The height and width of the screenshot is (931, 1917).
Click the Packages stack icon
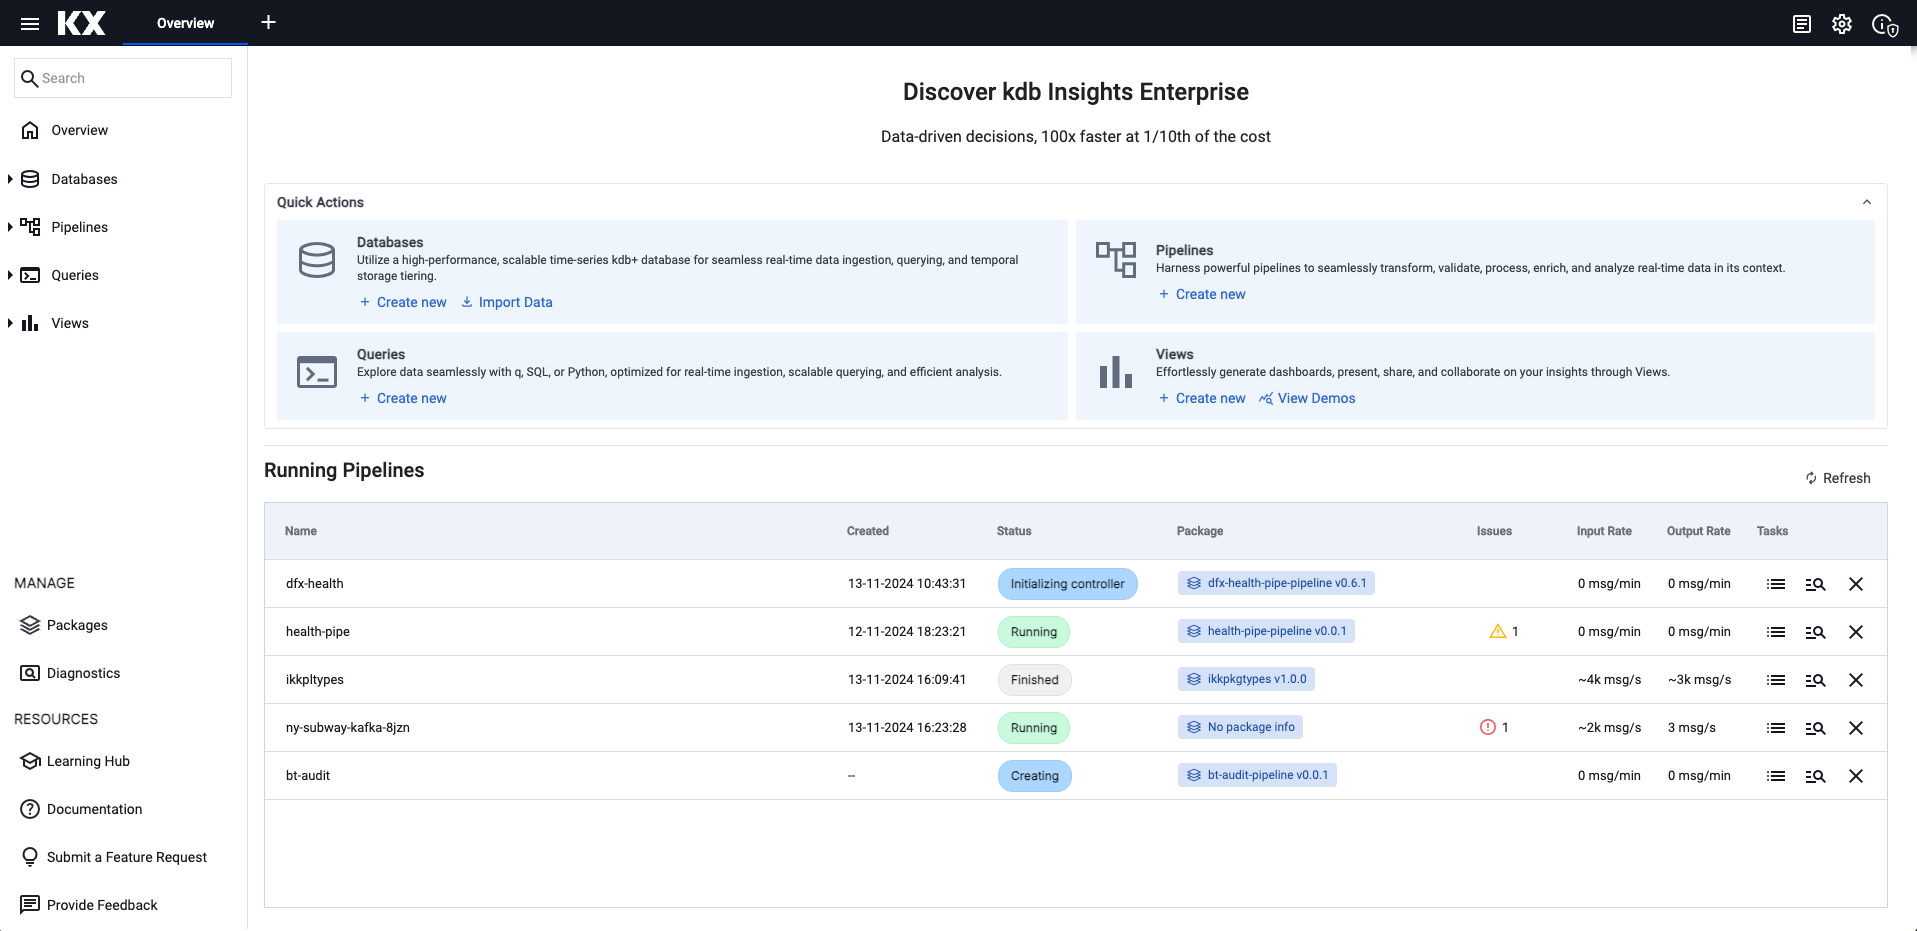(x=30, y=625)
